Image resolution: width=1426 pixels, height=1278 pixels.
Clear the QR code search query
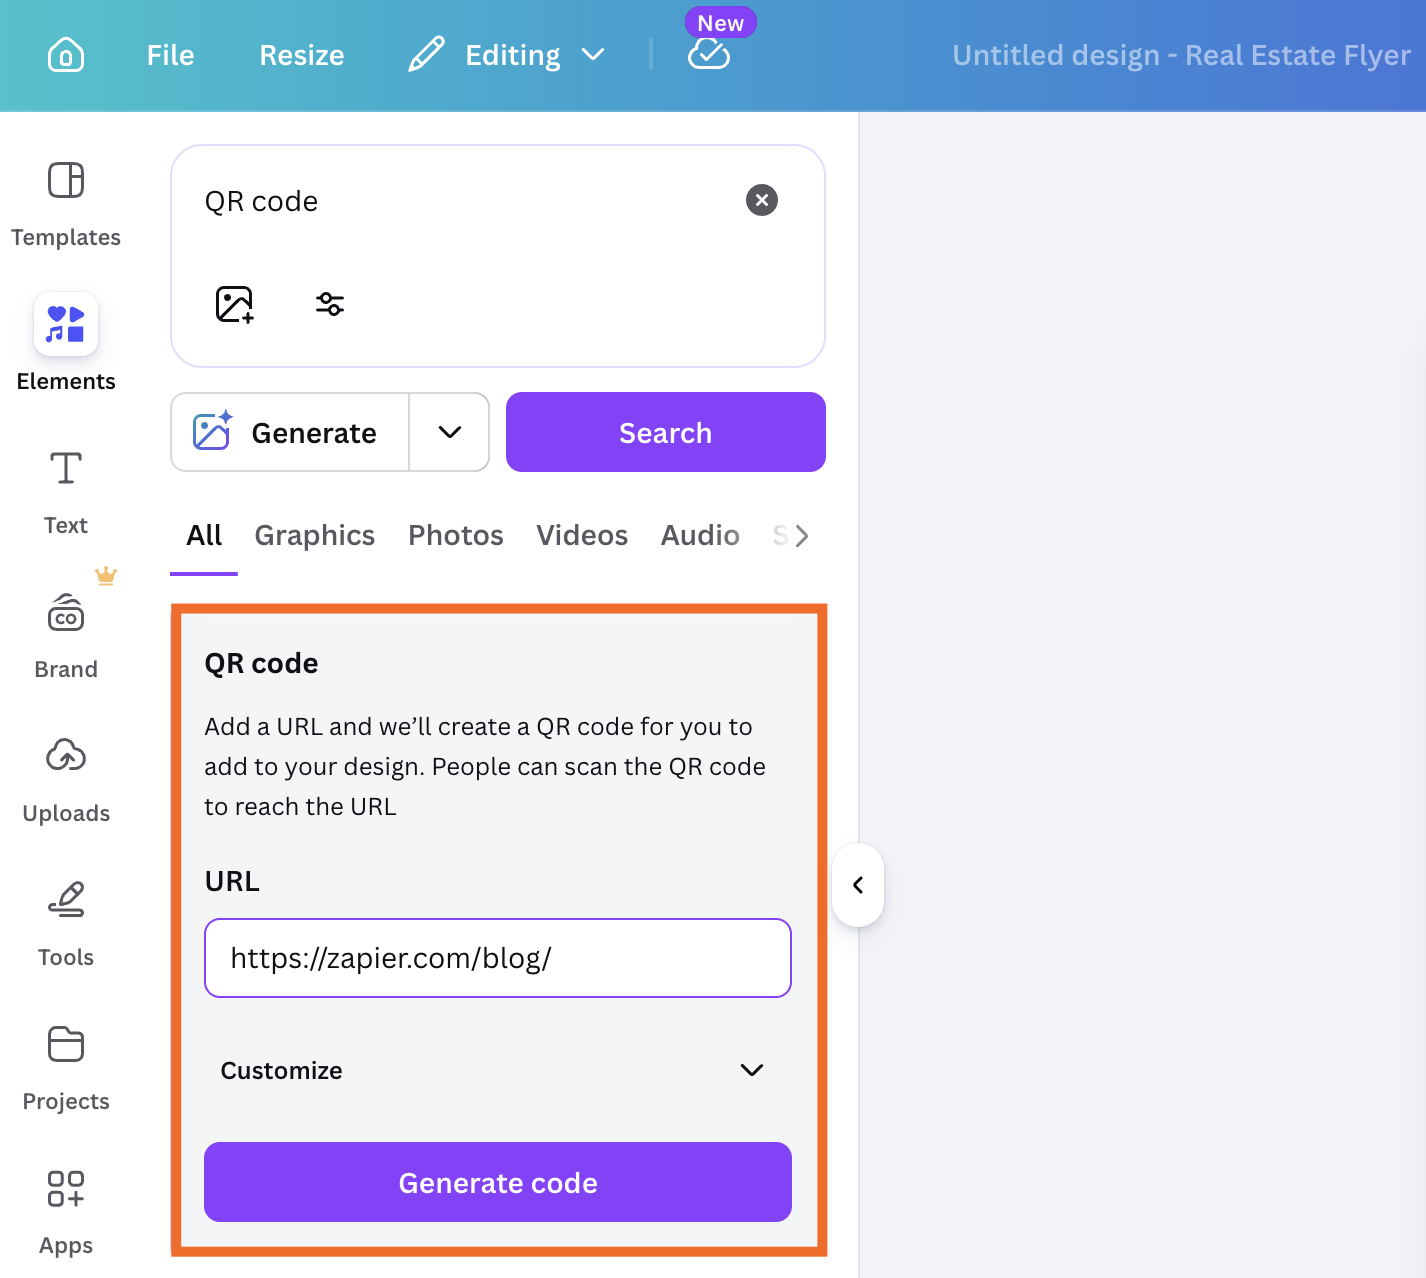[x=761, y=200]
